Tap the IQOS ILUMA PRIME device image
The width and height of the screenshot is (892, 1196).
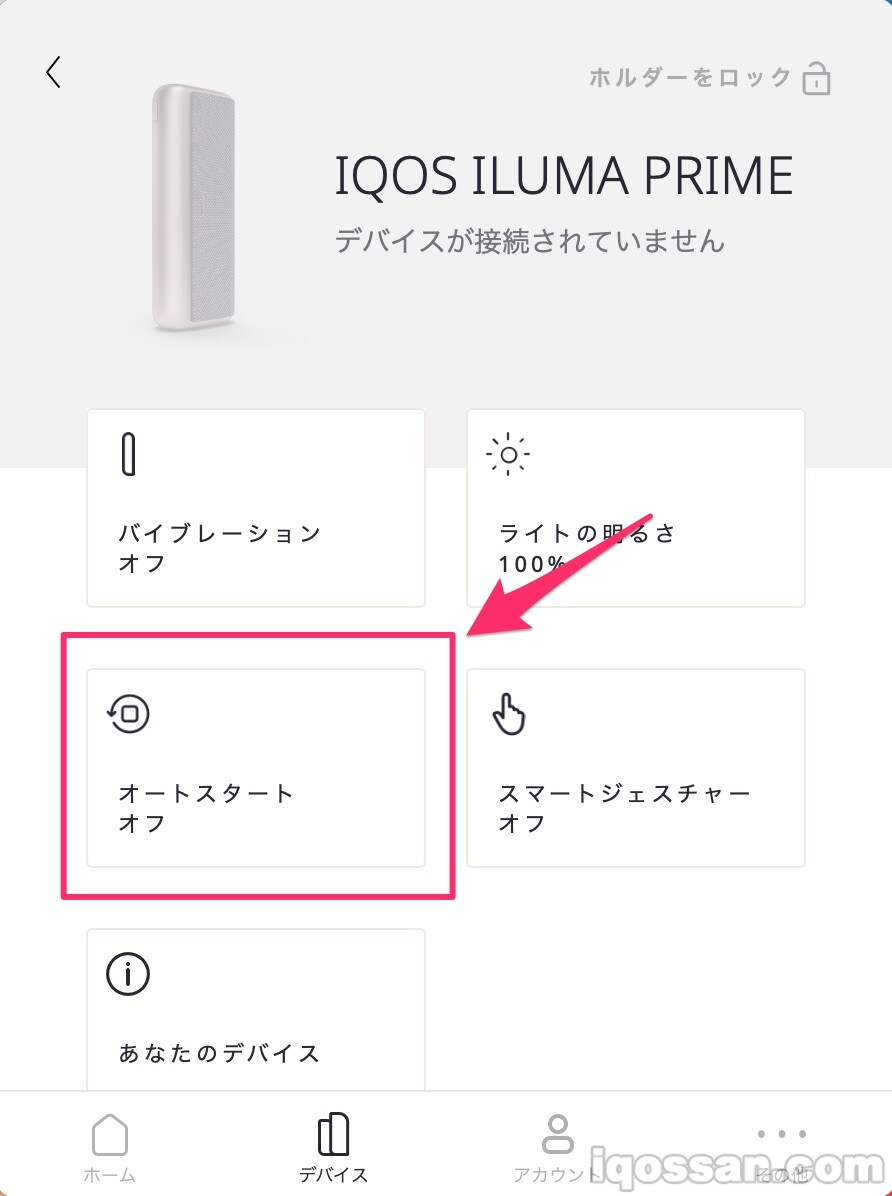(x=194, y=208)
